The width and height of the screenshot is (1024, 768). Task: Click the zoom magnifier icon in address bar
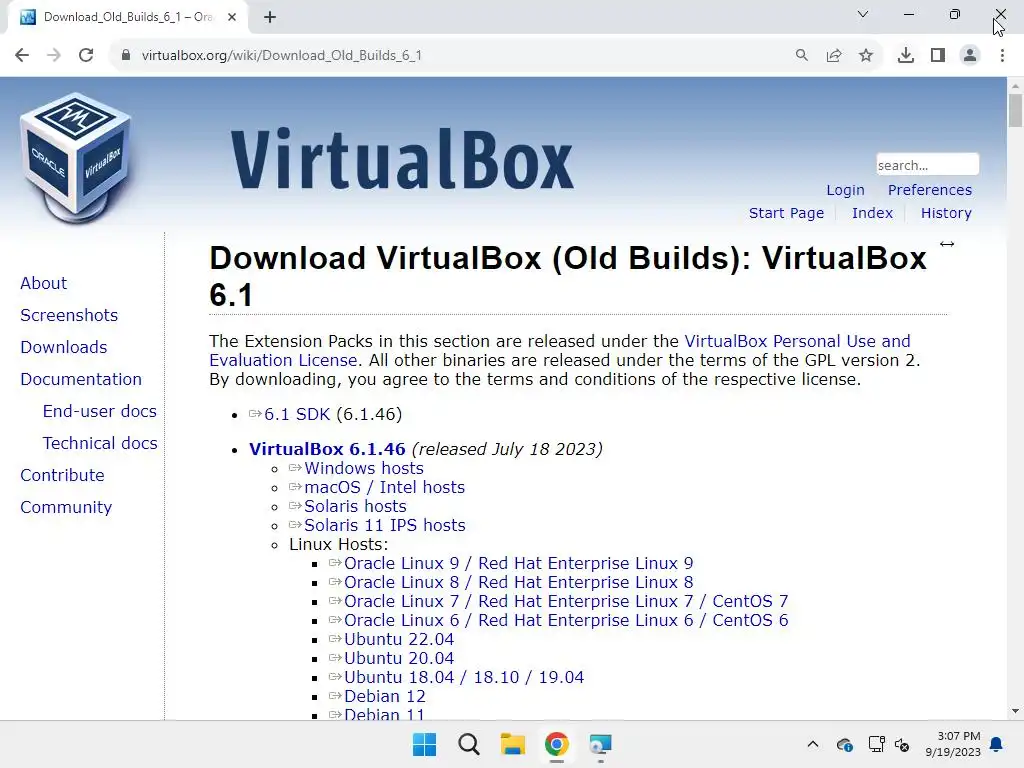point(802,56)
